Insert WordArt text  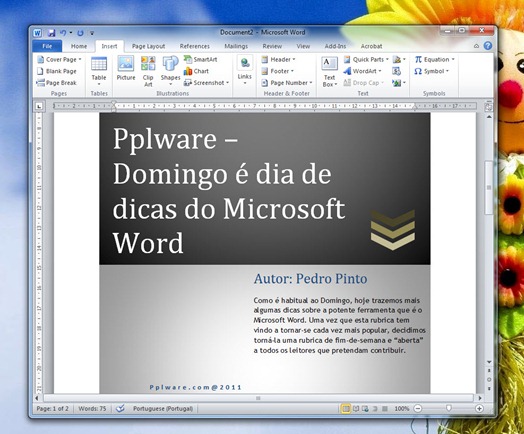tap(363, 71)
